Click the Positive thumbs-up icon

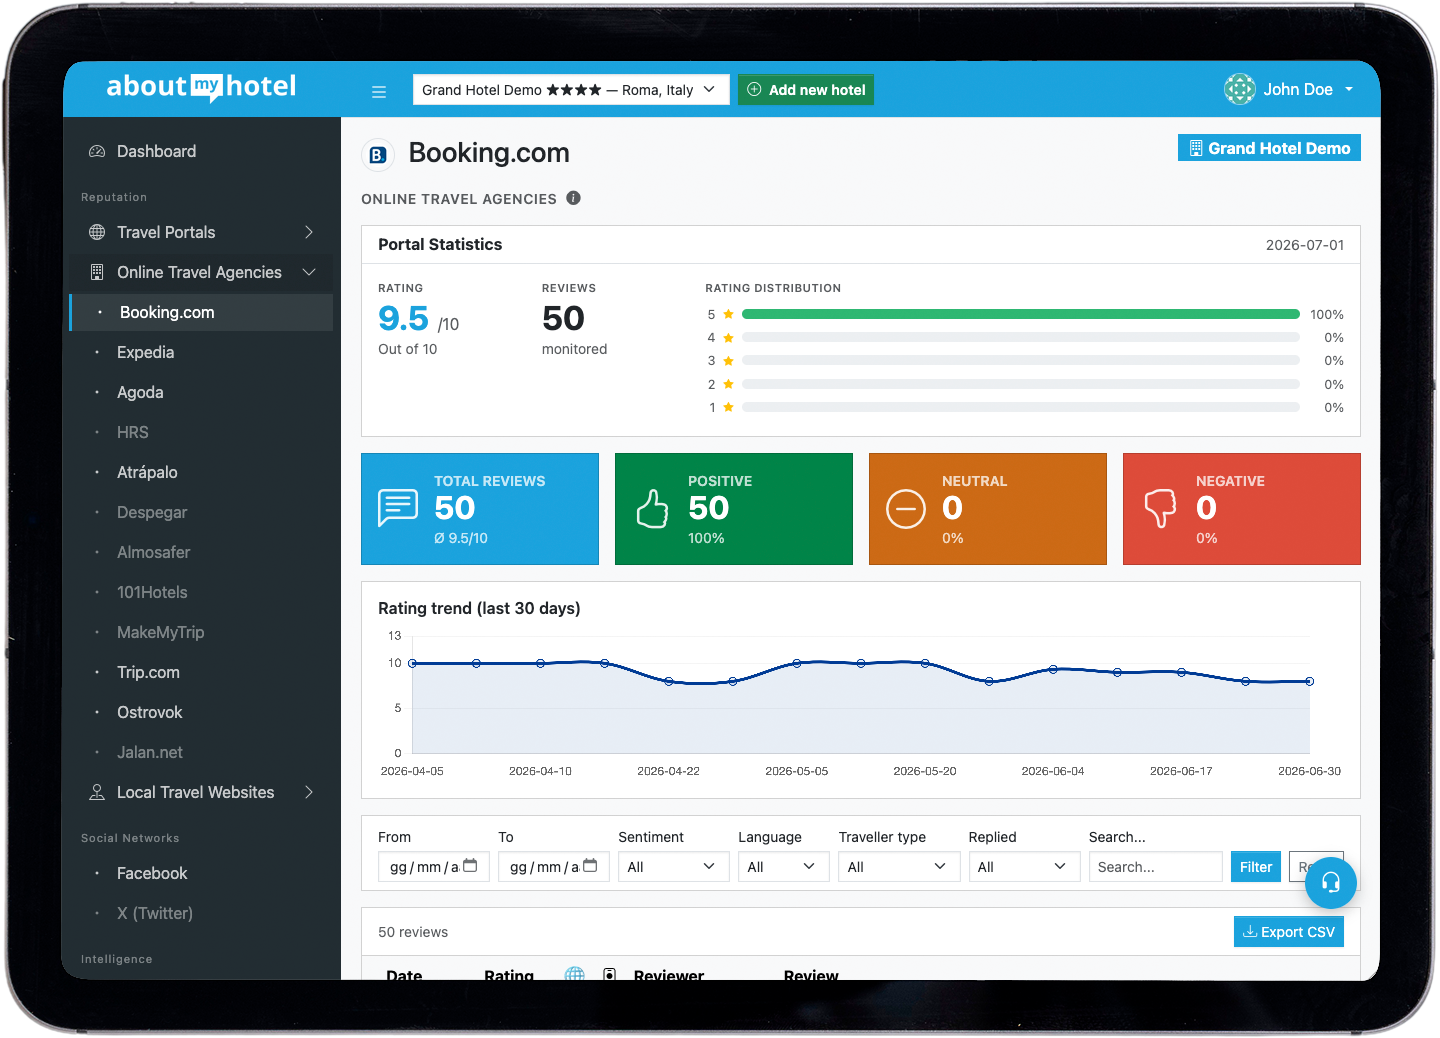pyautogui.click(x=652, y=508)
